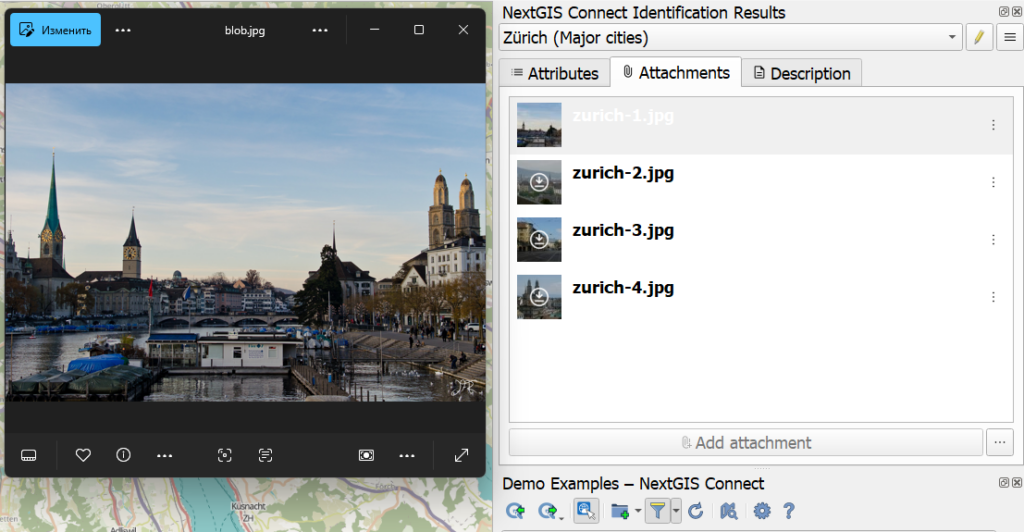The image size is (1024, 532).
Task: Click the create new folder icon
Action: pos(620,510)
